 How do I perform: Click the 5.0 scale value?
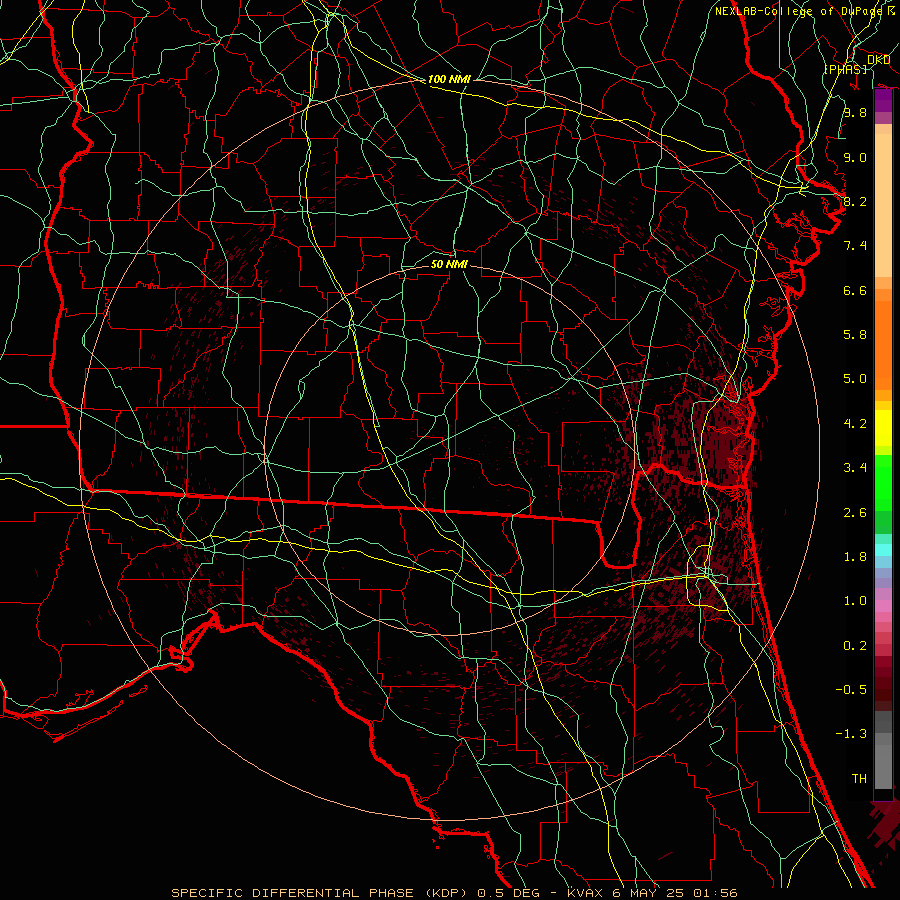[855, 379]
